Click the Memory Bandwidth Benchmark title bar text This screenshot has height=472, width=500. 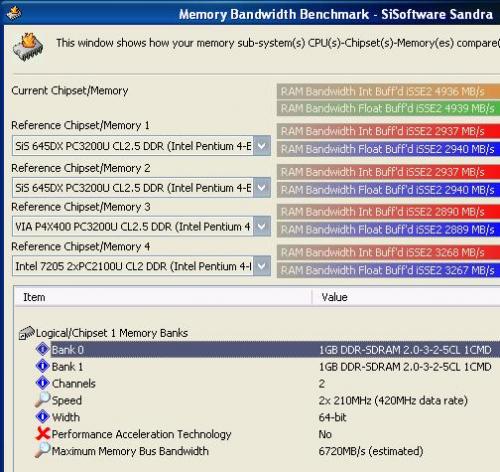336,14
